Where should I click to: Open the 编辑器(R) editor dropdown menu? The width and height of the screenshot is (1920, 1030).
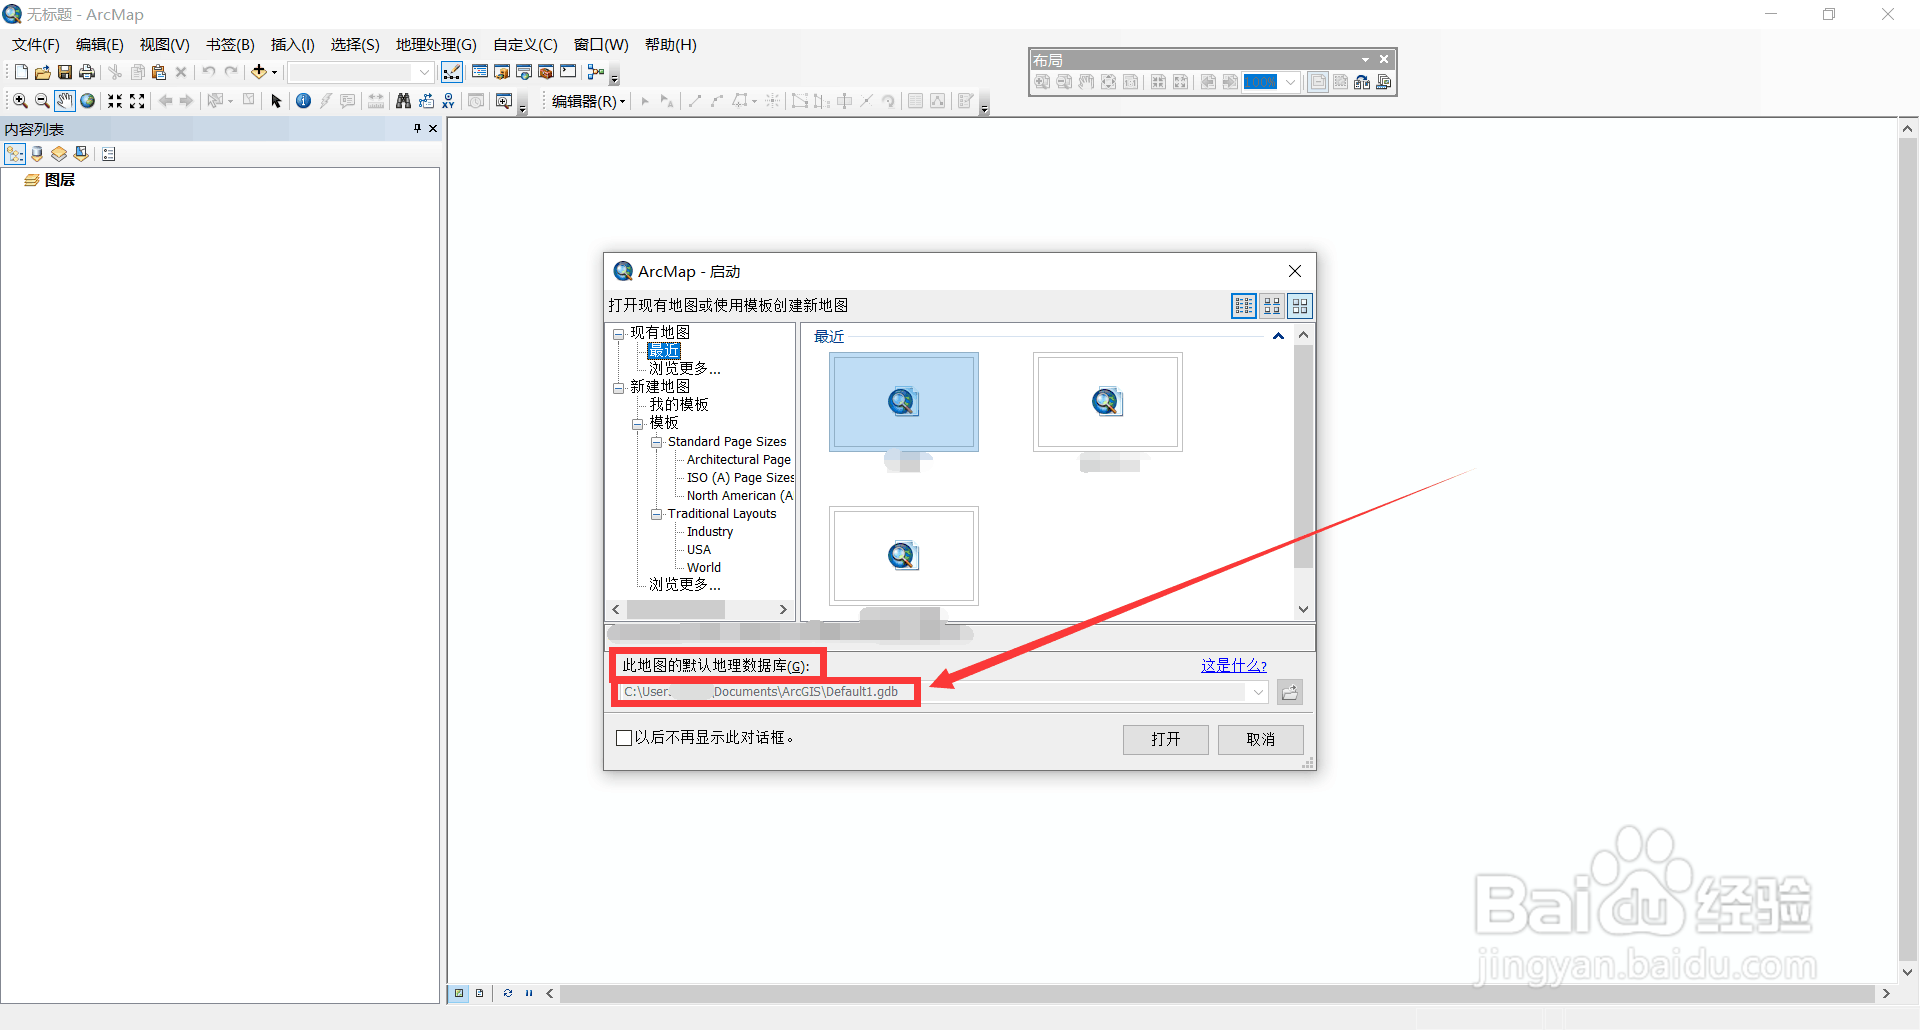[x=589, y=101]
